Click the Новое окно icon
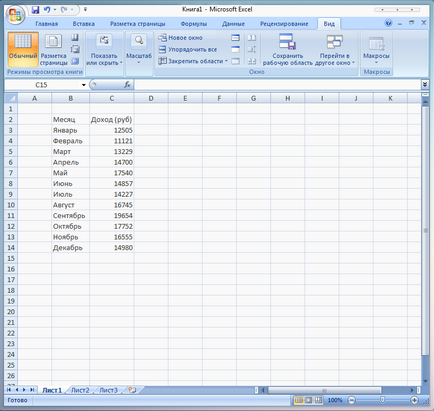The width and height of the screenshot is (434, 411). pyautogui.click(x=162, y=38)
